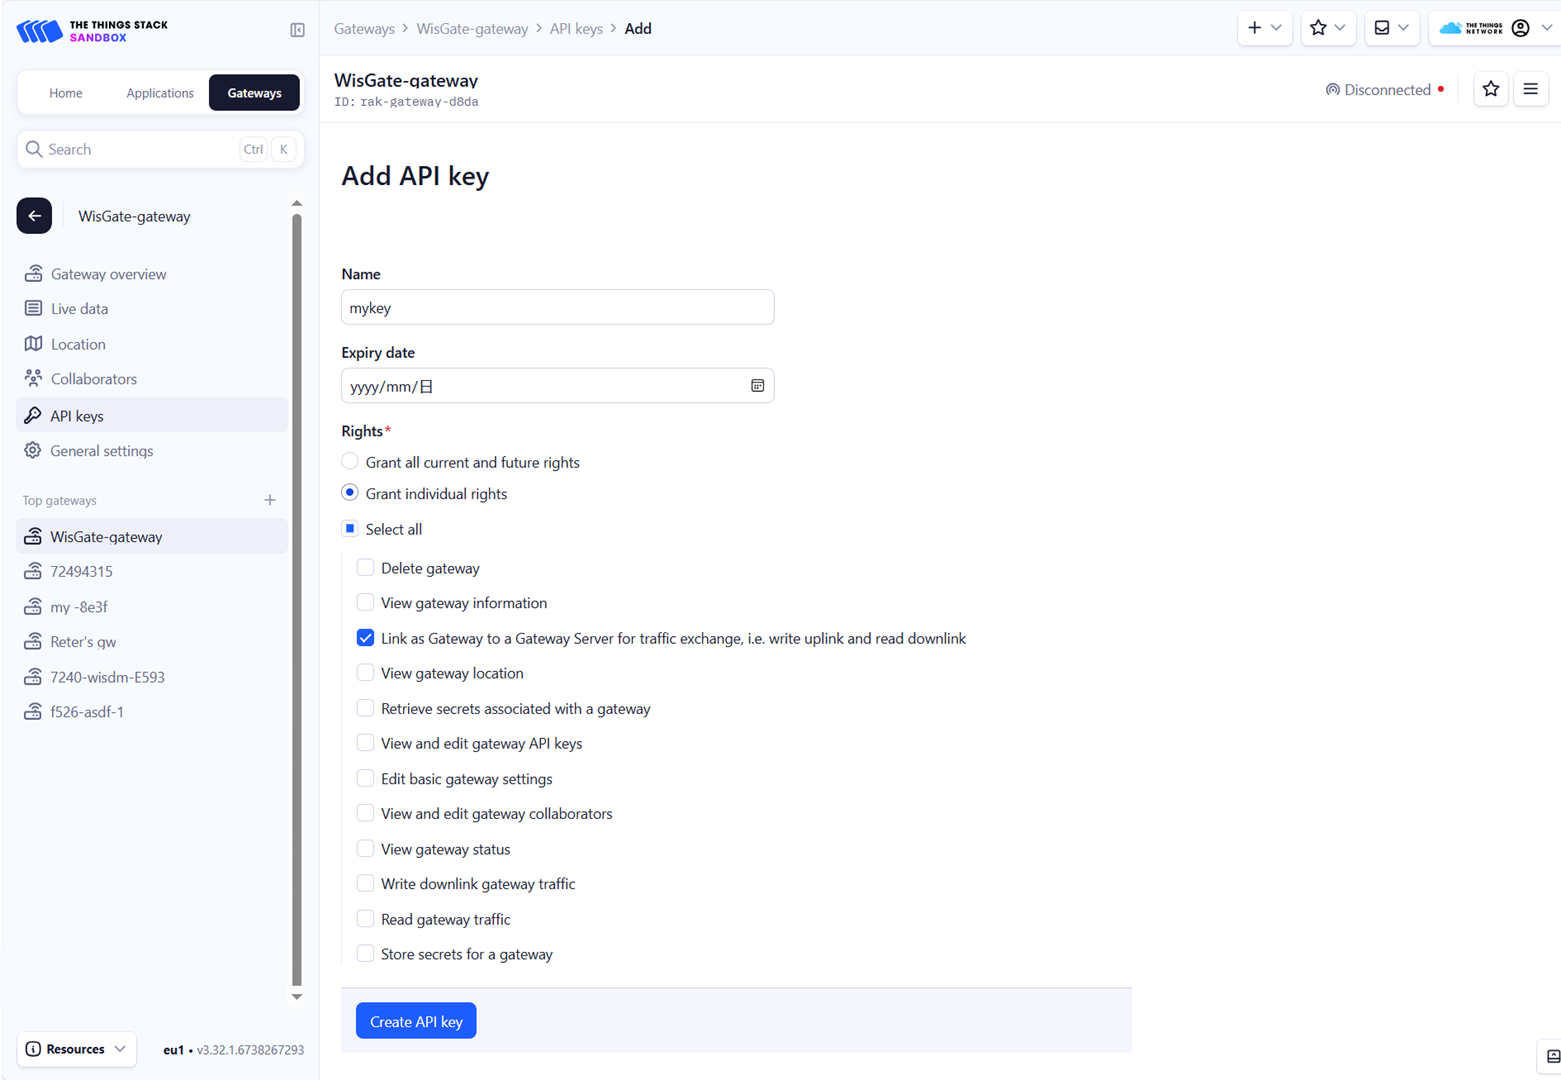Bookmark this gateway using the star button
This screenshot has width=1561, height=1080.
(1491, 89)
